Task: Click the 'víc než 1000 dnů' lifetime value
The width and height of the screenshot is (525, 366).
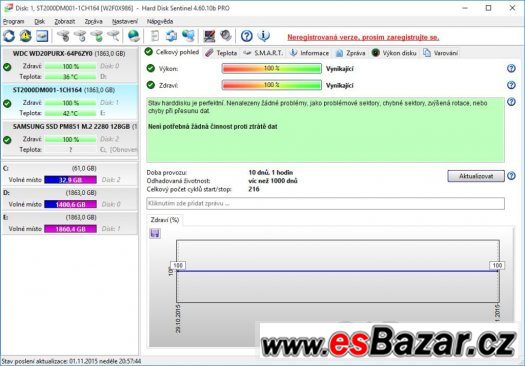Action: pyautogui.click(x=273, y=181)
